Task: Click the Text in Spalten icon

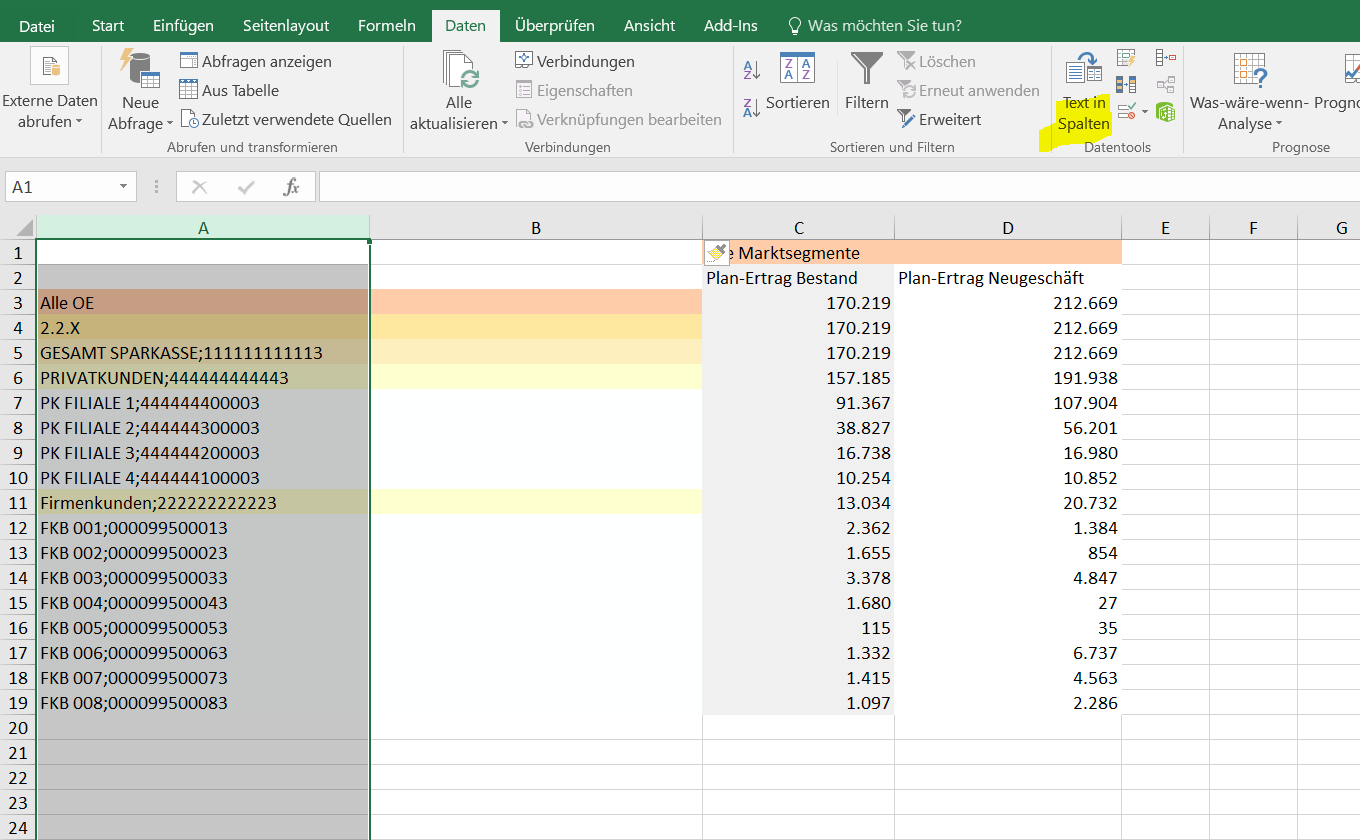Action: (1084, 68)
